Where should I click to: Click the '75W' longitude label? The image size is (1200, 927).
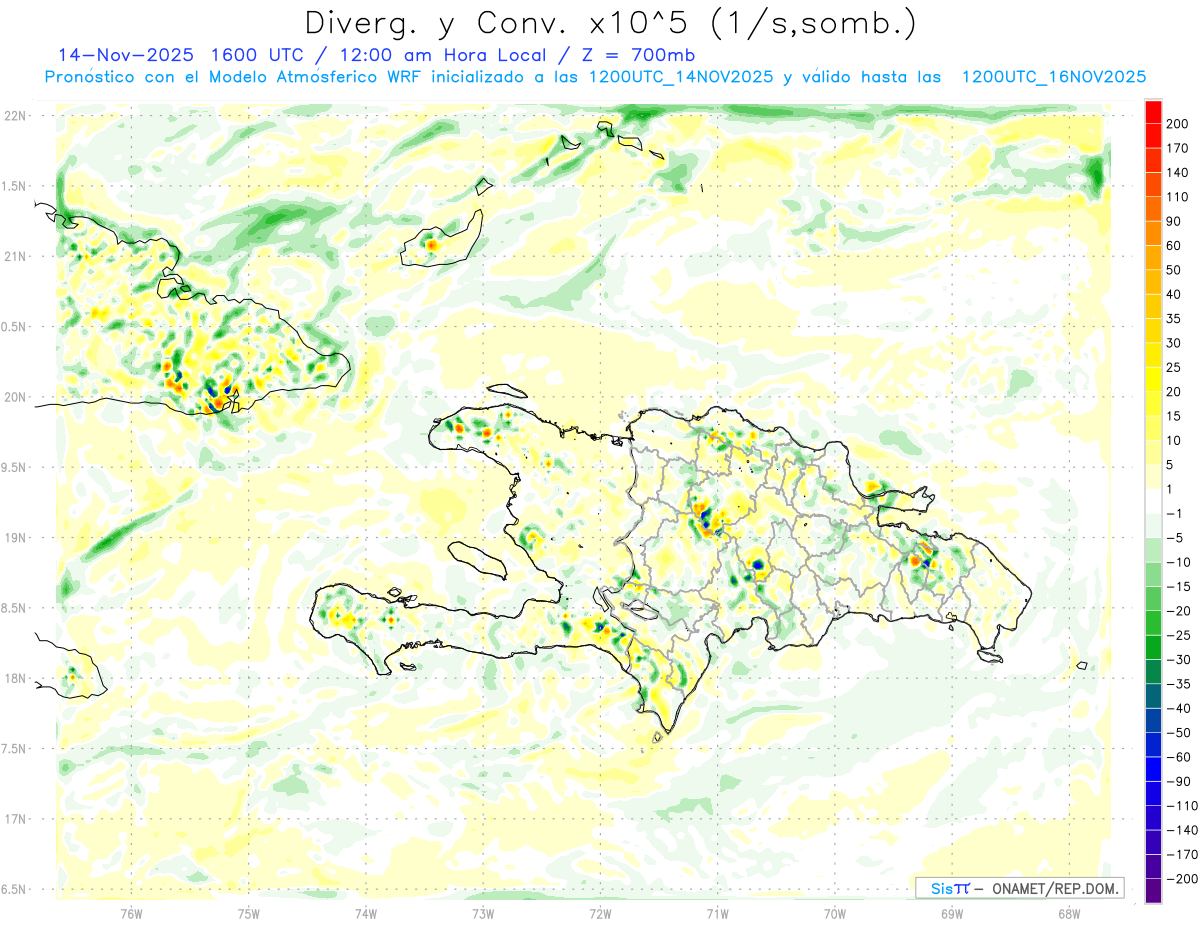coord(249,914)
